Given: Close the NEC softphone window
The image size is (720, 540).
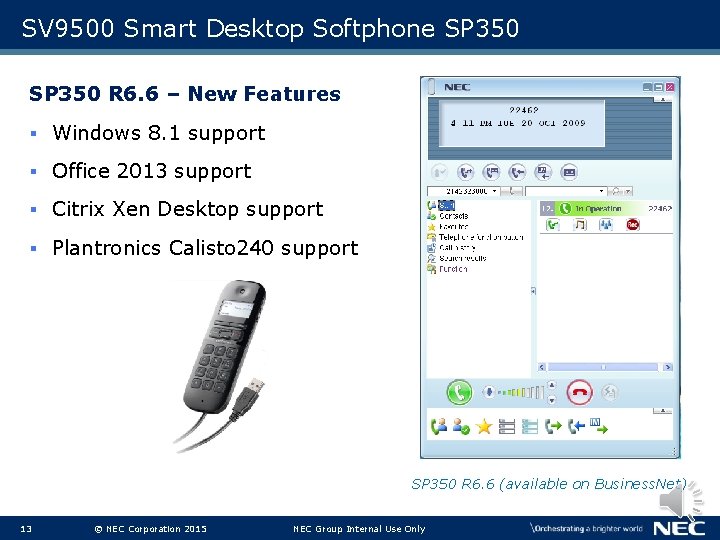Looking at the screenshot, I should (669, 87).
